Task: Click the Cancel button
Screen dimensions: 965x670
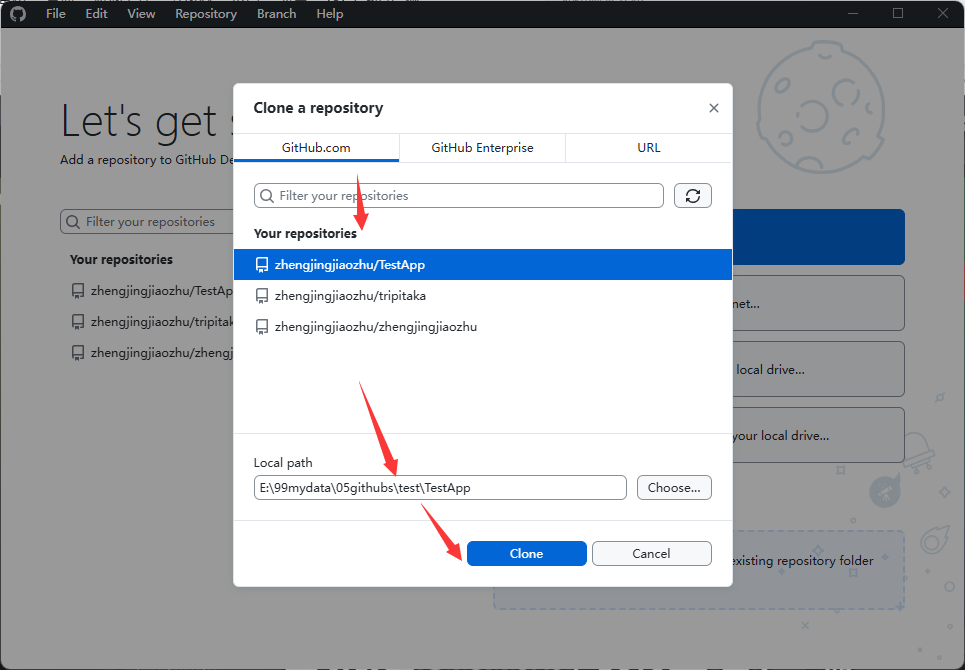Action: coord(652,554)
